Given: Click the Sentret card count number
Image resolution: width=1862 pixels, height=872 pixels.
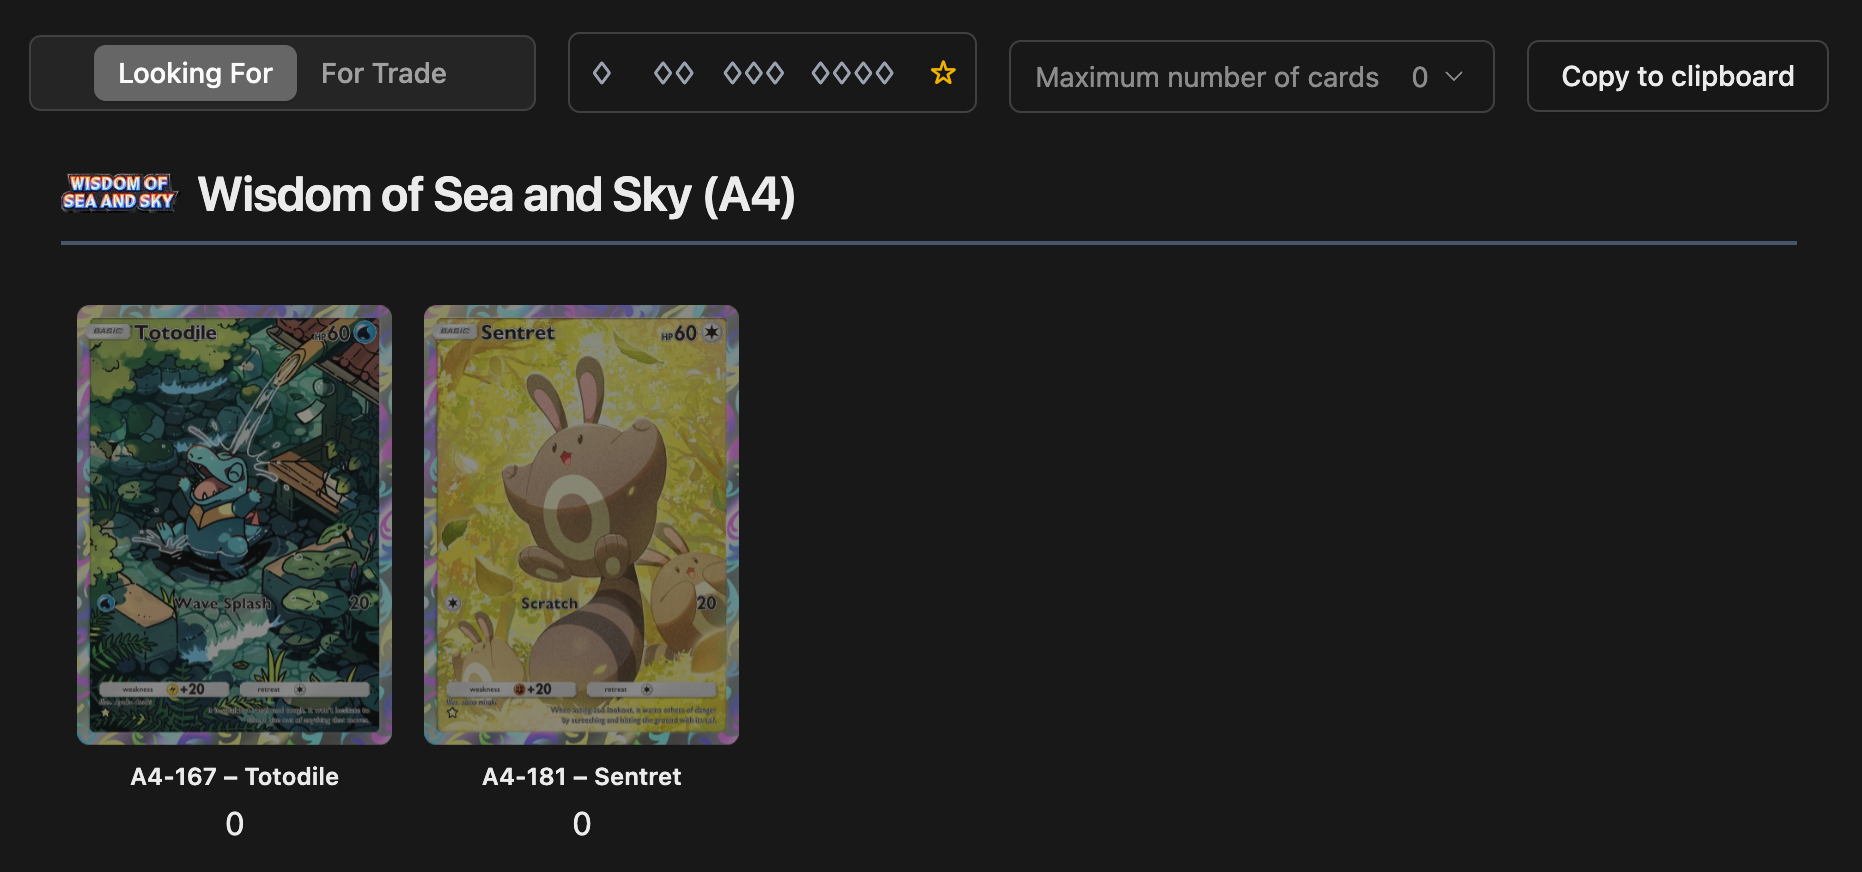Looking at the screenshot, I should point(581,824).
